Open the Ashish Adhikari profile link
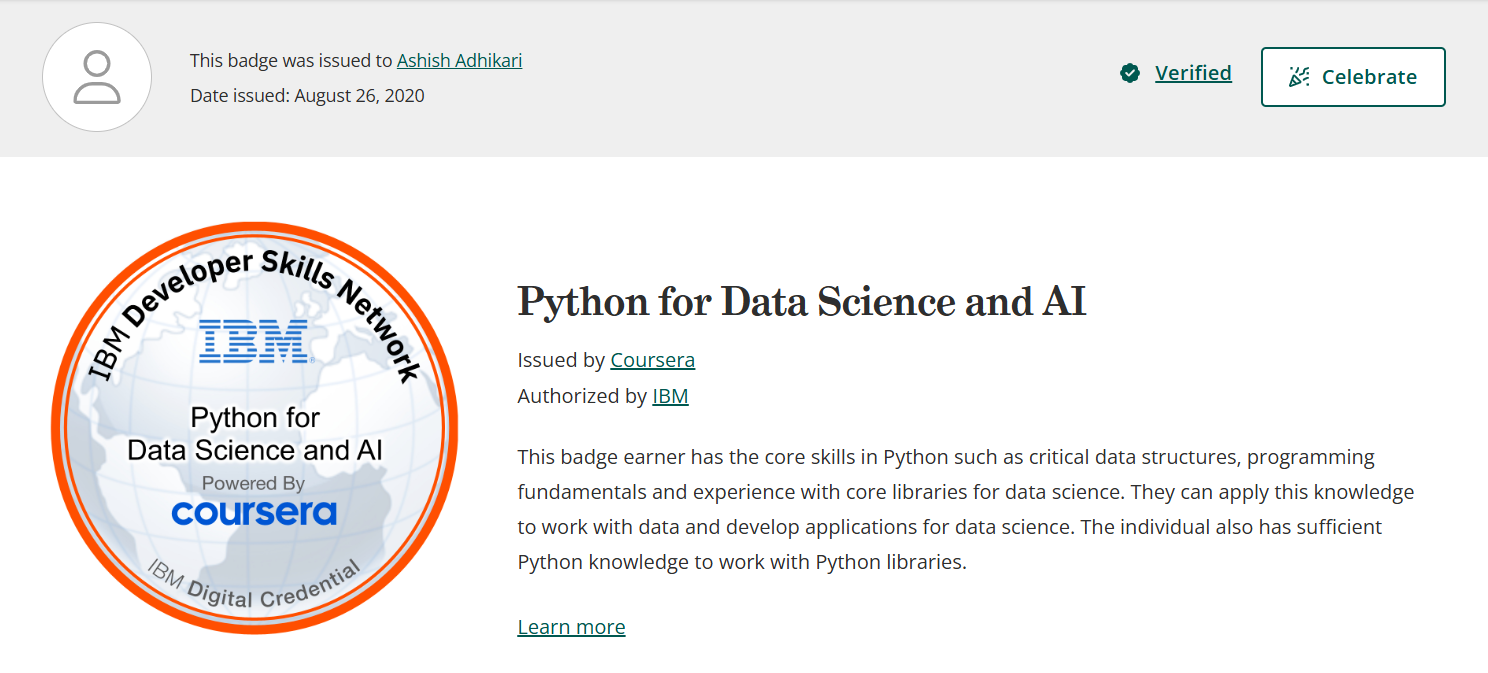 (459, 60)
